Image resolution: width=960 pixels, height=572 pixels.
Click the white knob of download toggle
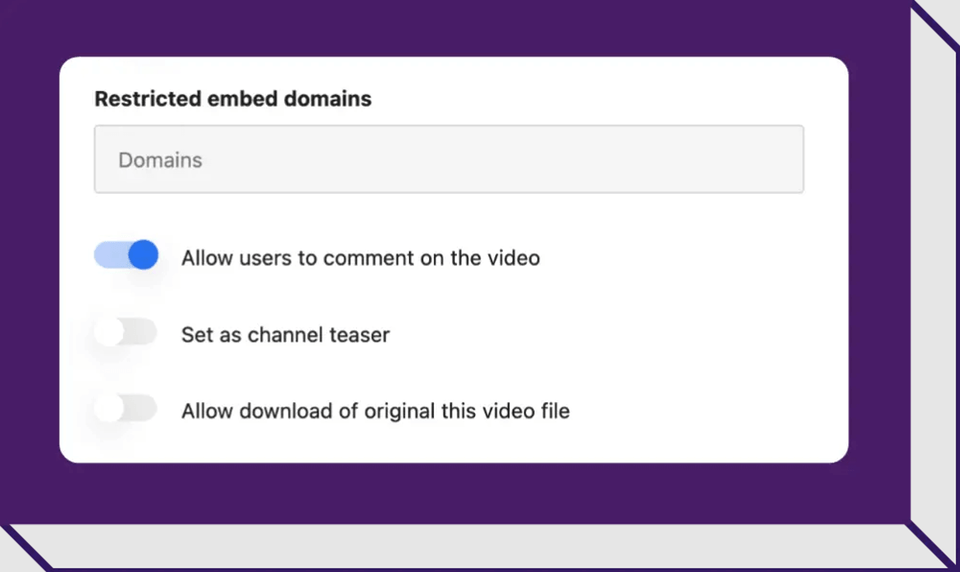point(110,408)
